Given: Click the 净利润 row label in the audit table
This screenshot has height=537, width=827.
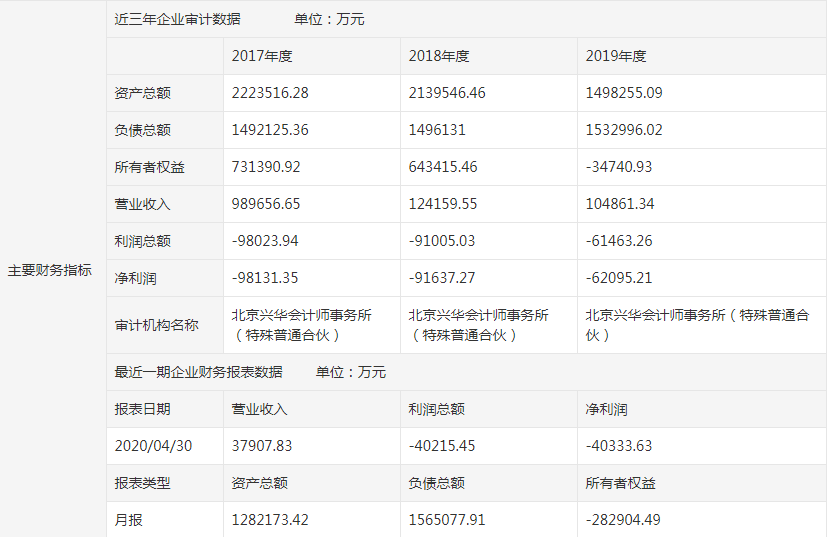Looking at the screenshot, I should (136, 278).
